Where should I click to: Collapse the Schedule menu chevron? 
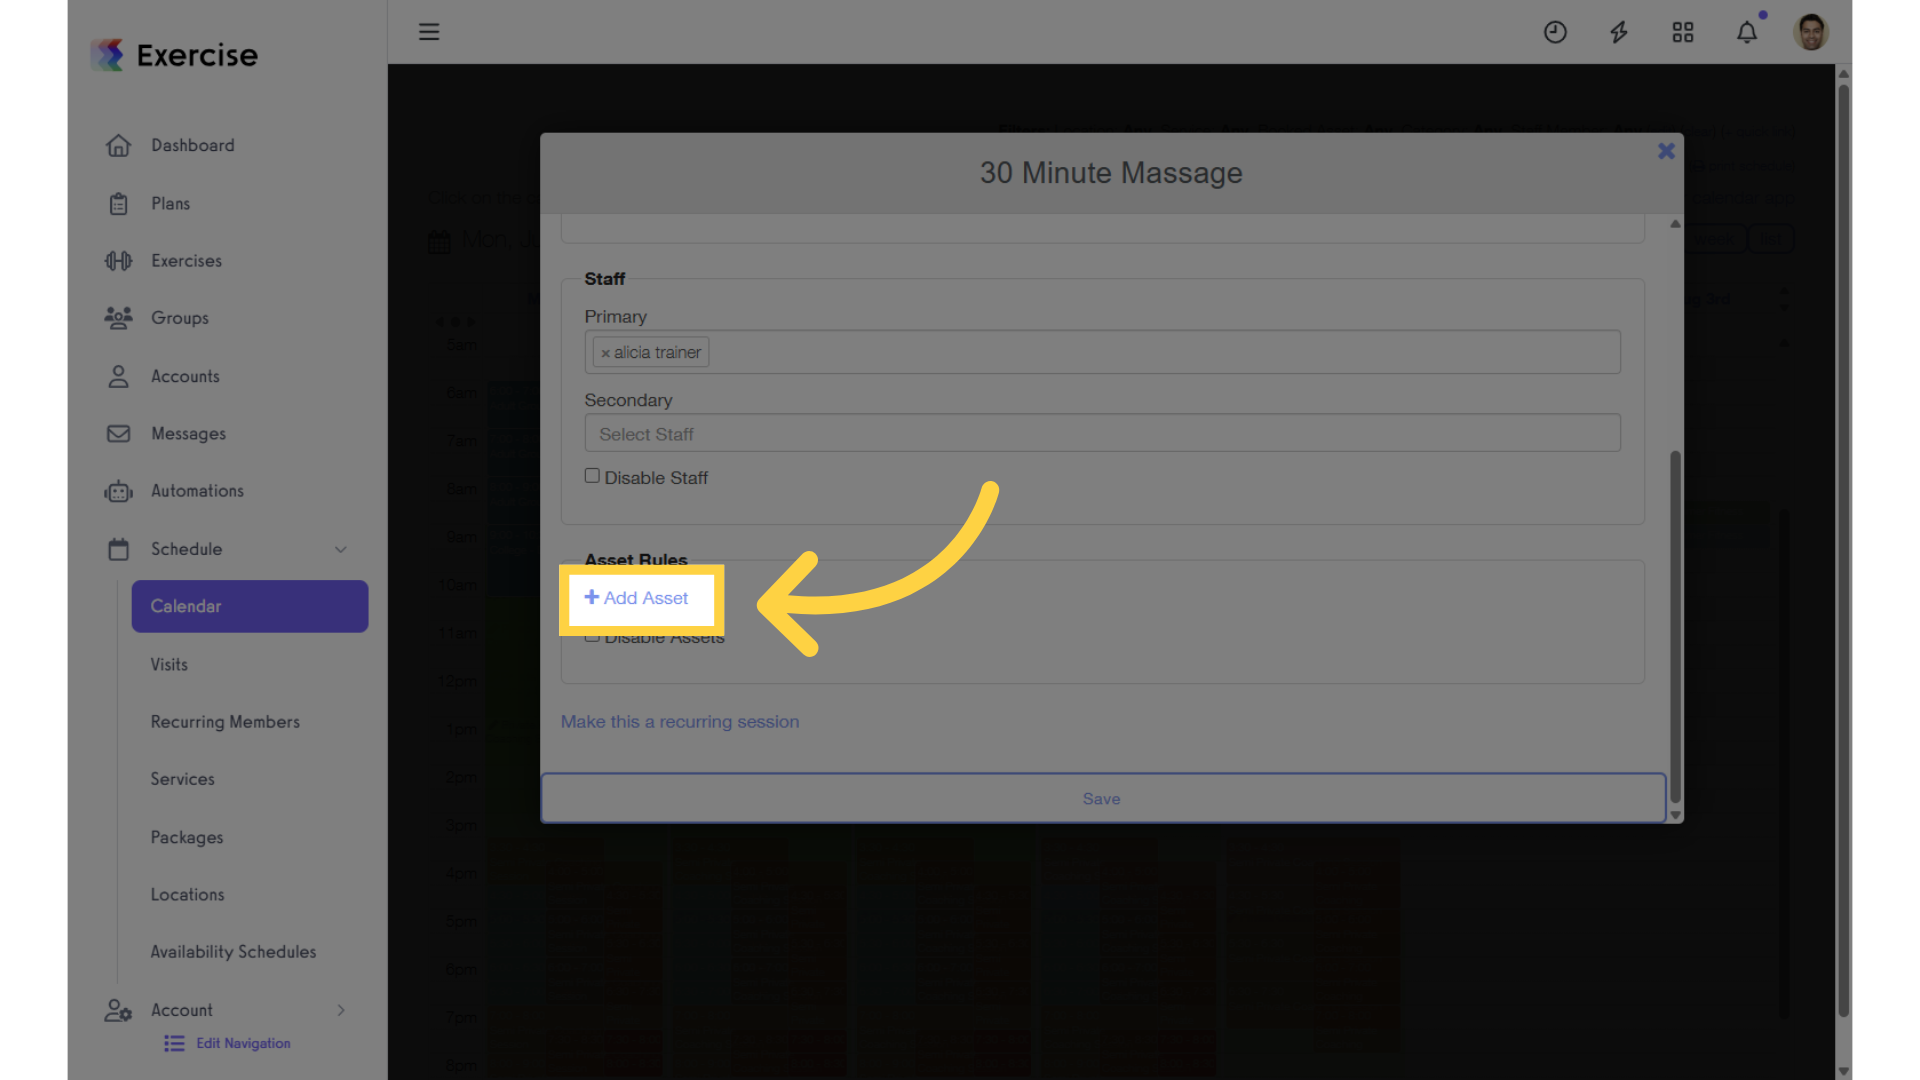coord(341,549)
